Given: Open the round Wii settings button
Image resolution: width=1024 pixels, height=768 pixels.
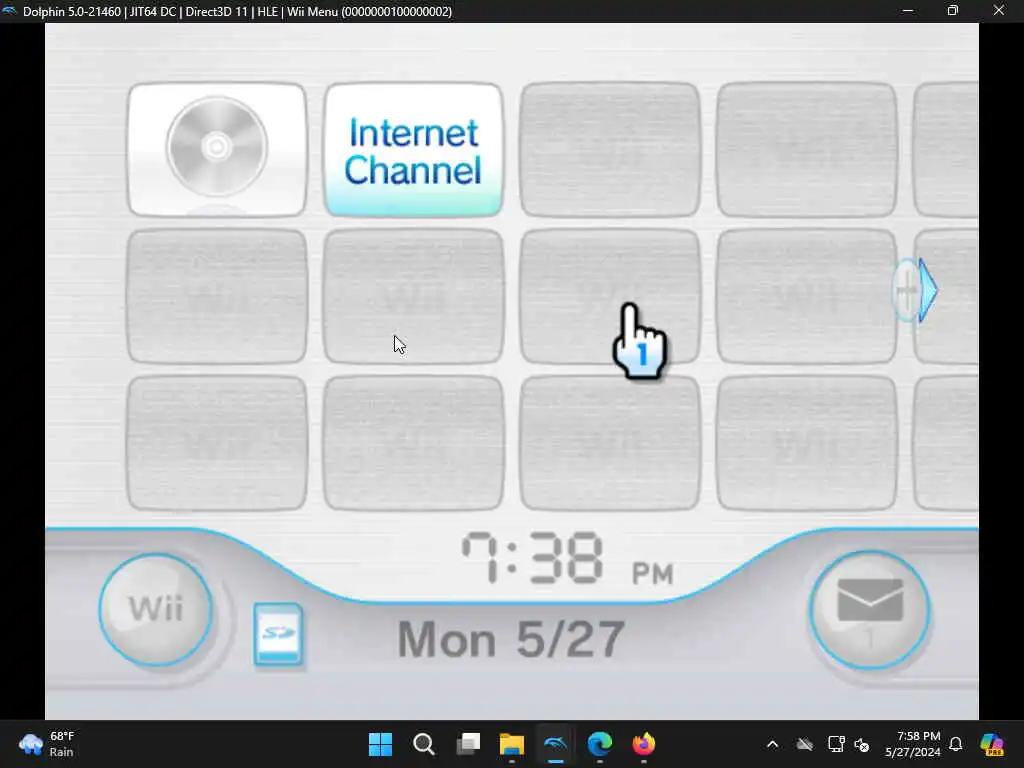Looking at the screenshot, I should point(156,610).
